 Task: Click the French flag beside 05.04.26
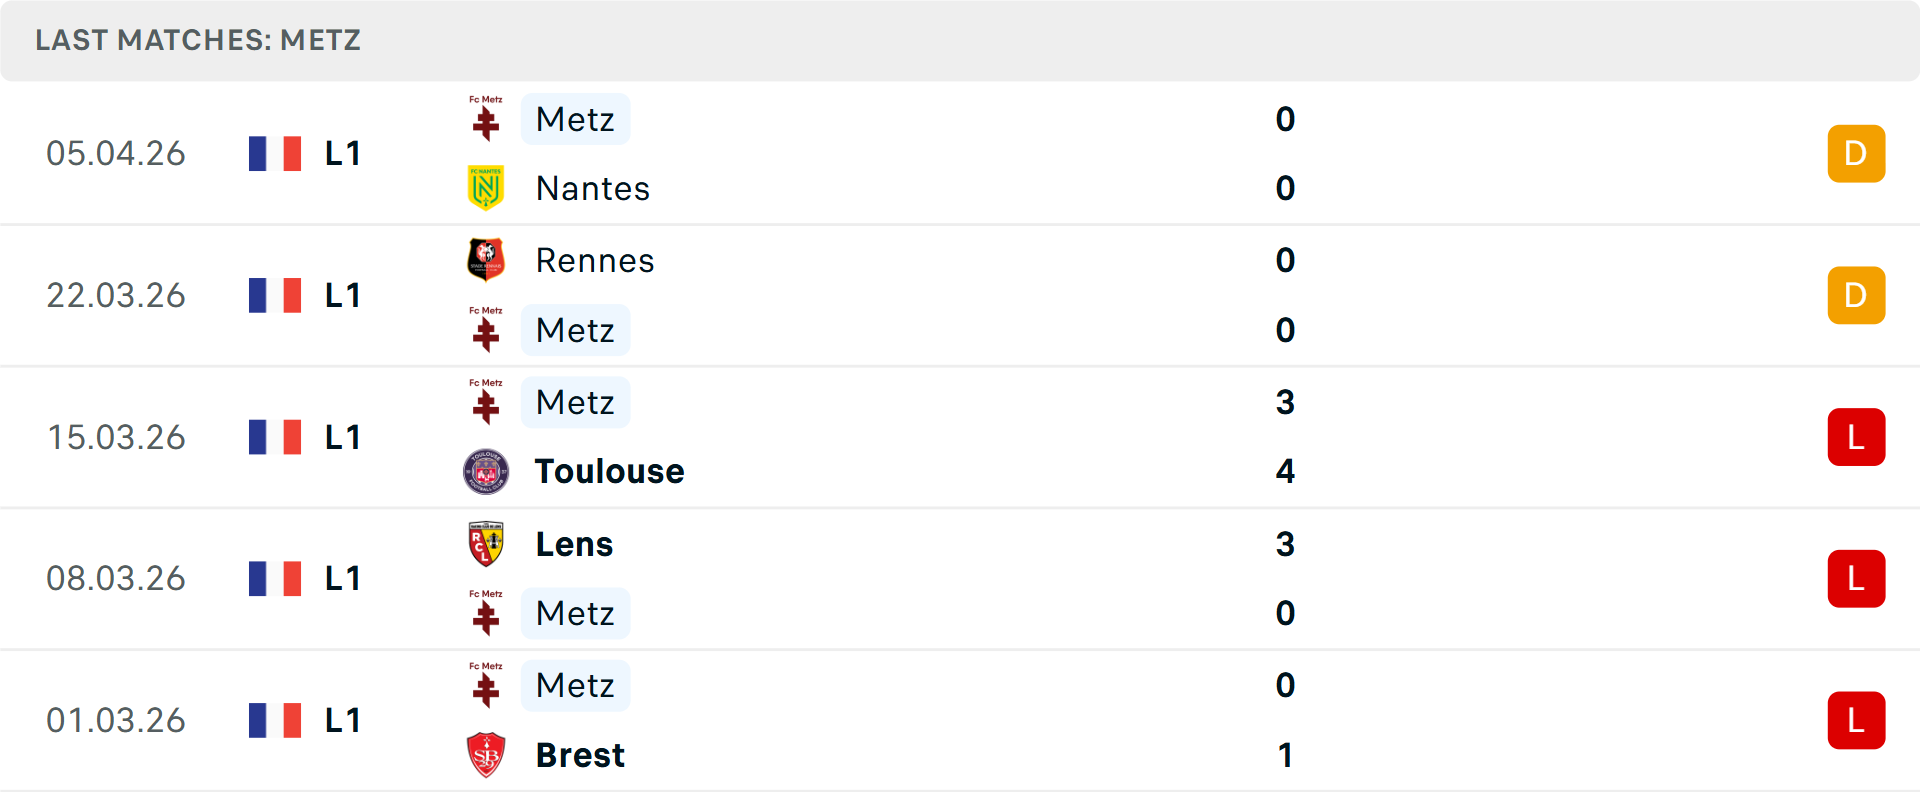coord(275,154)
